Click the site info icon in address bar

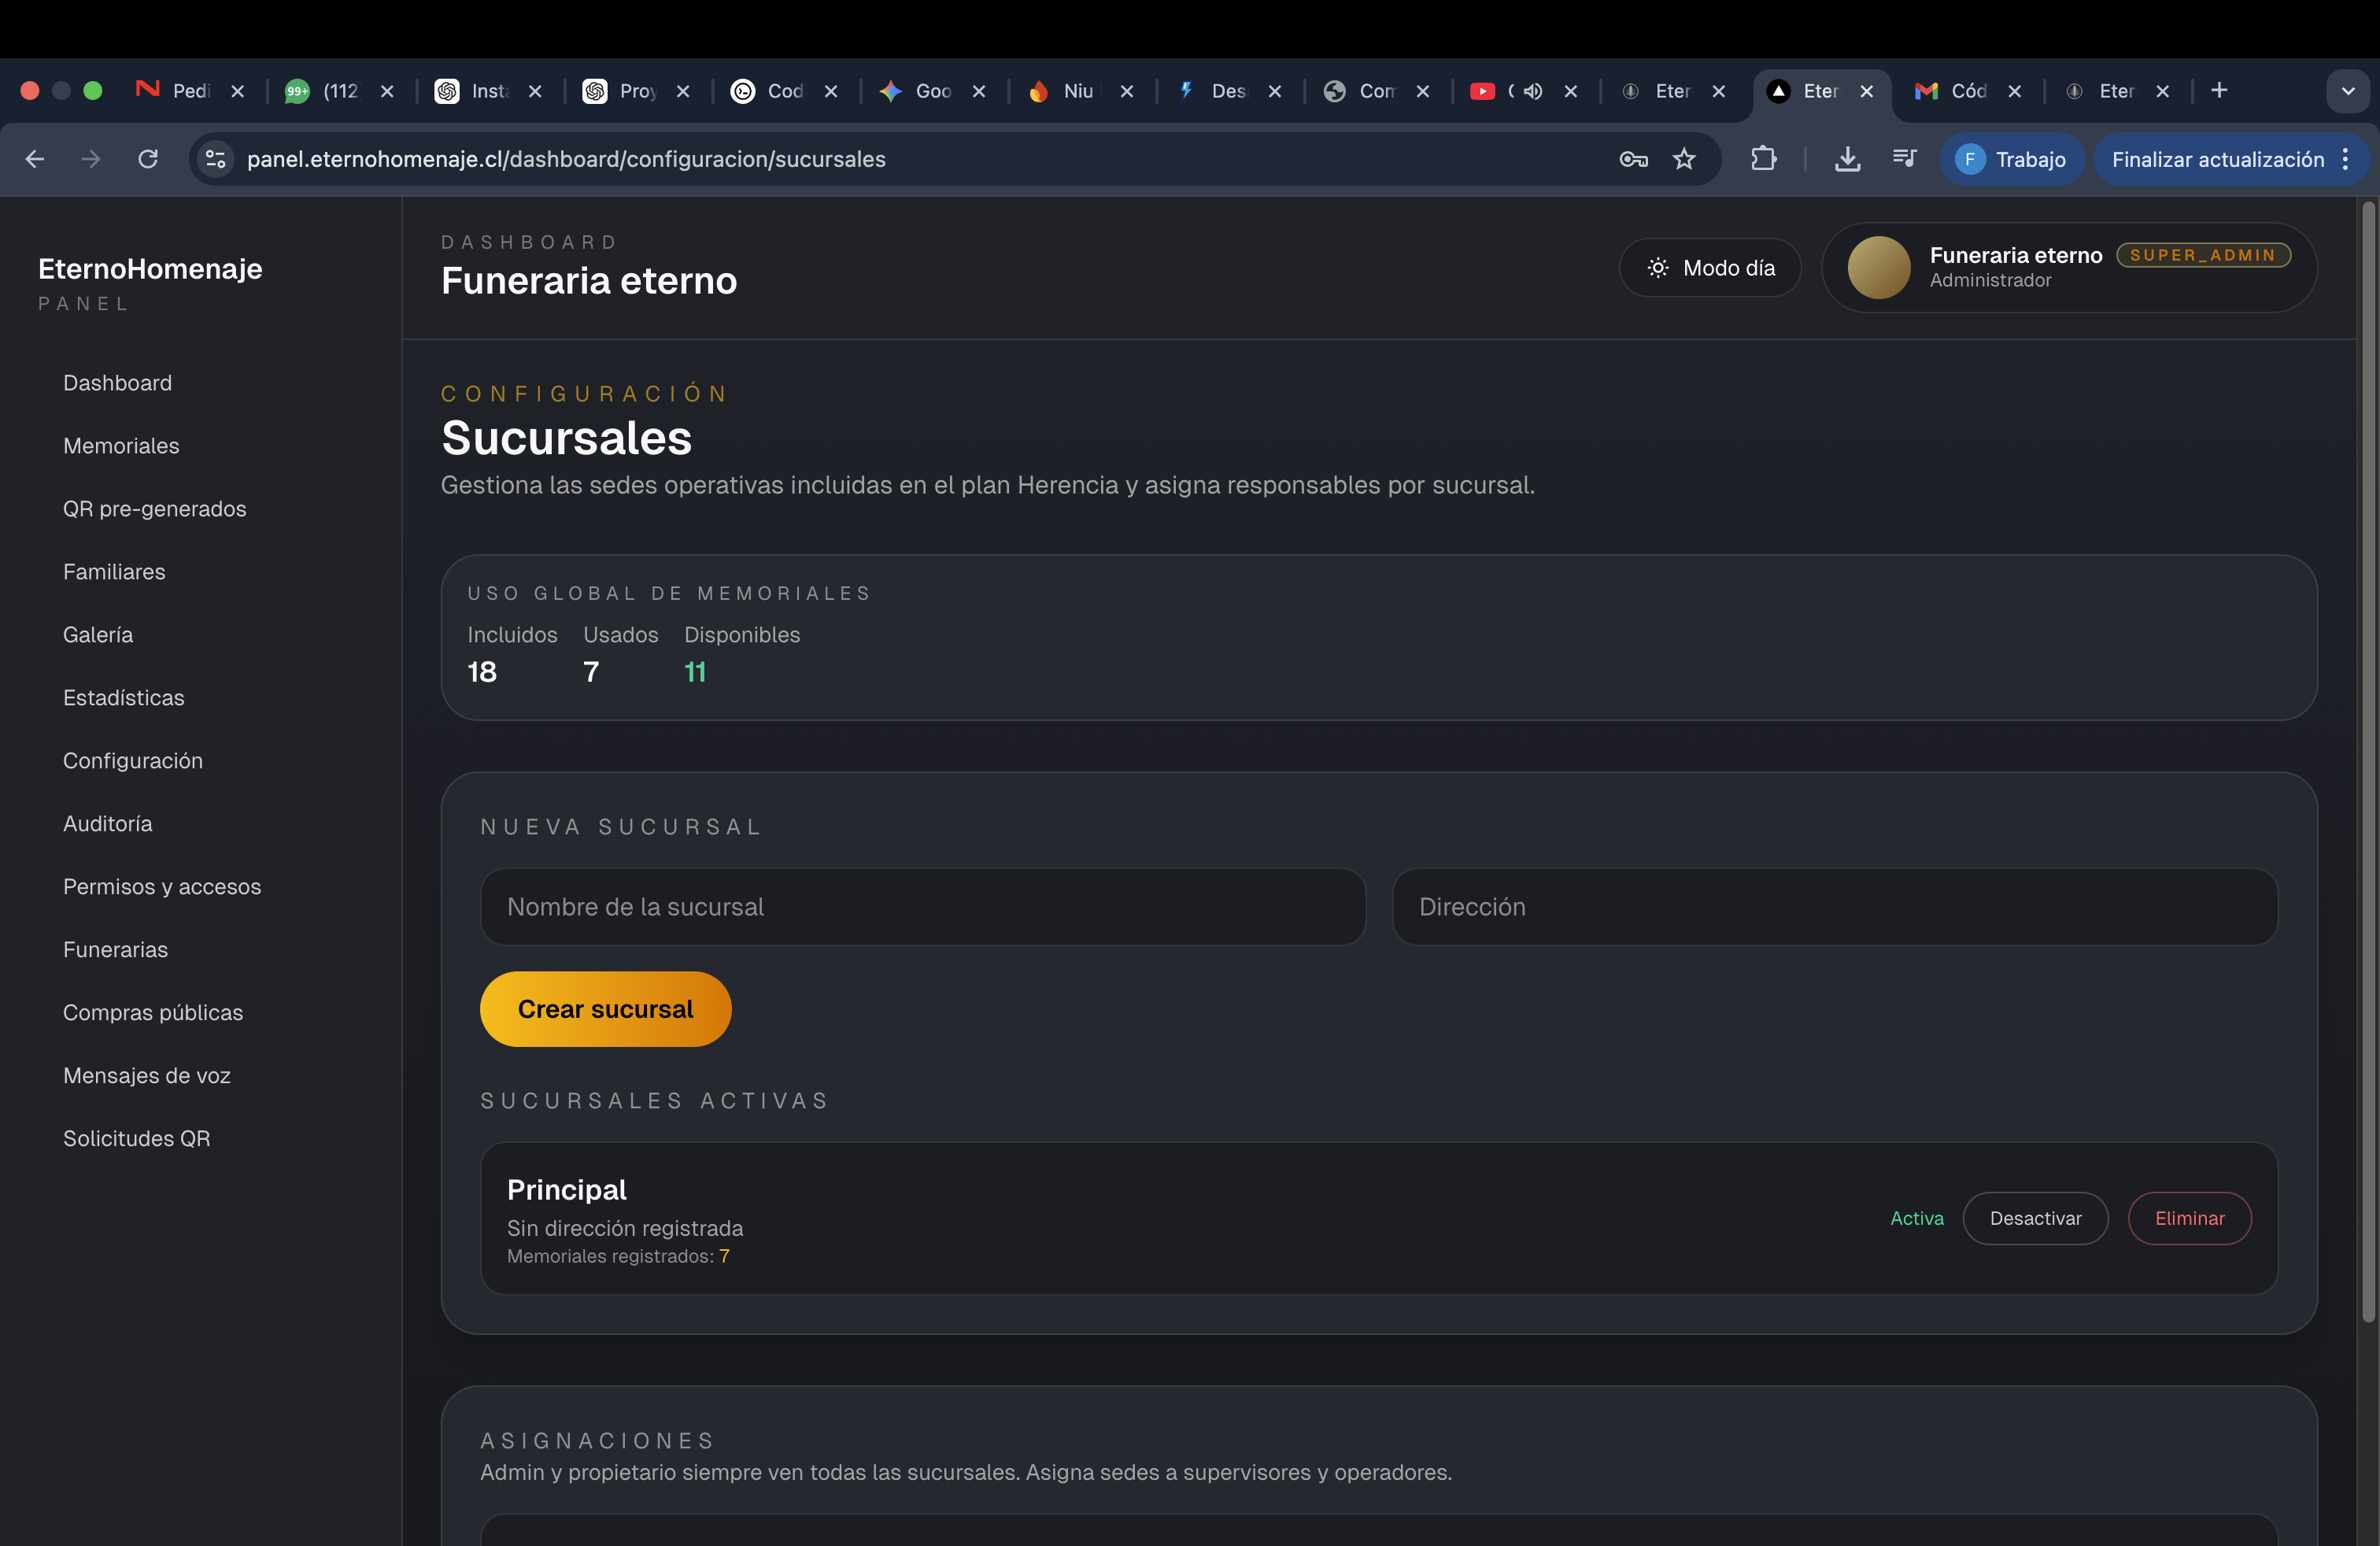pyautogui.click(x=215, y=159)
